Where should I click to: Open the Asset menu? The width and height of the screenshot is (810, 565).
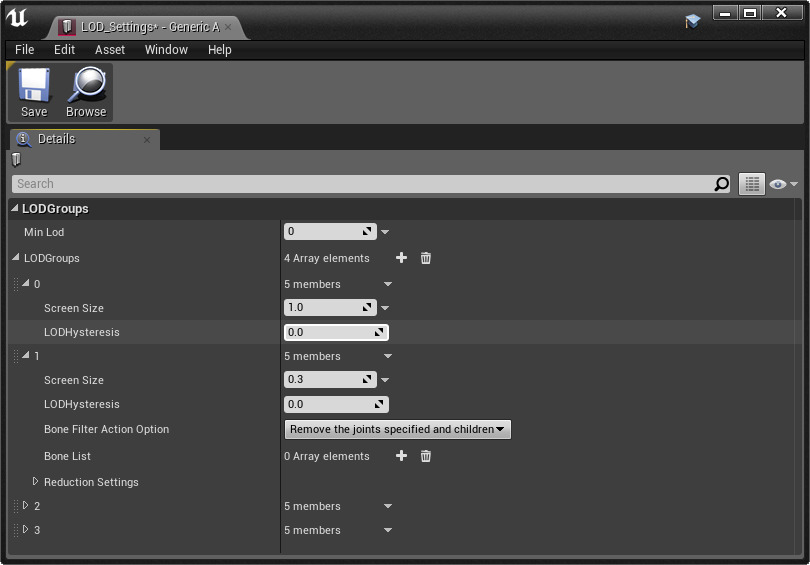click(110, 50)
